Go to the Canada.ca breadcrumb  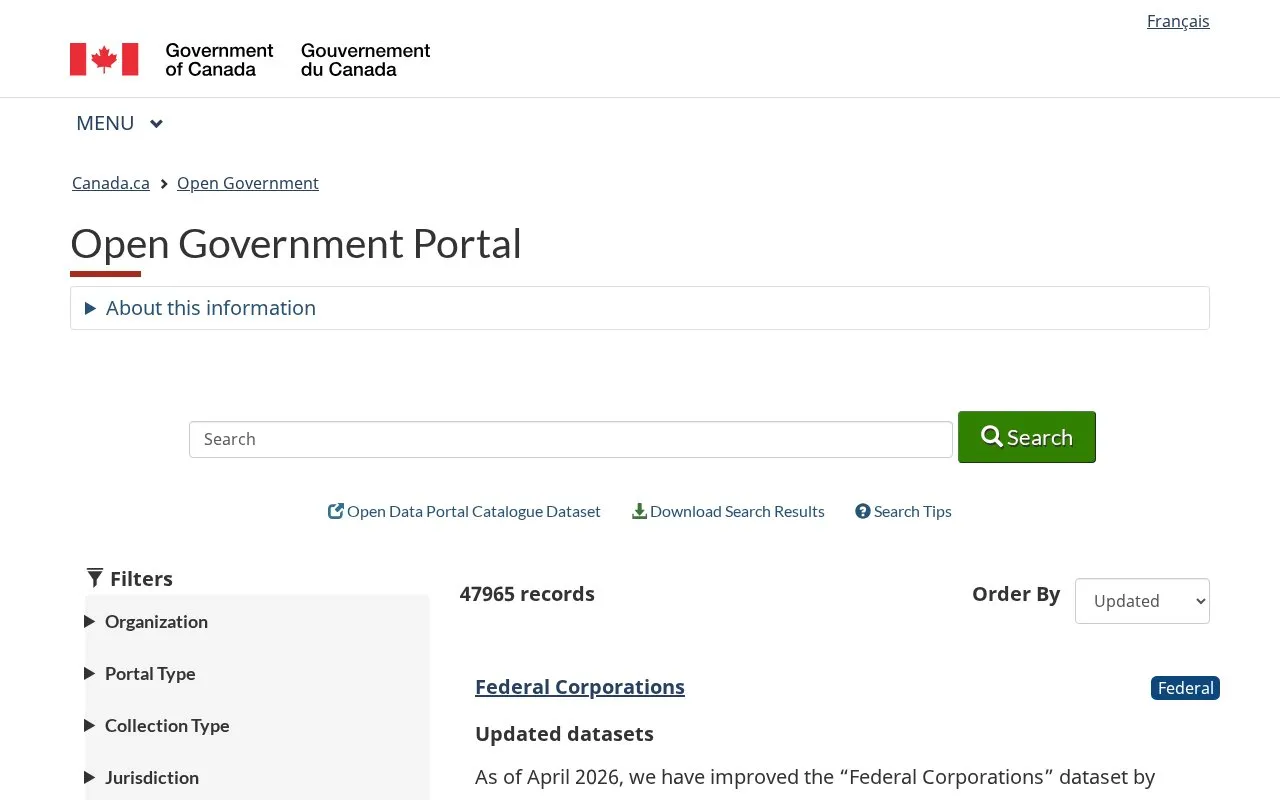[111, 183]
